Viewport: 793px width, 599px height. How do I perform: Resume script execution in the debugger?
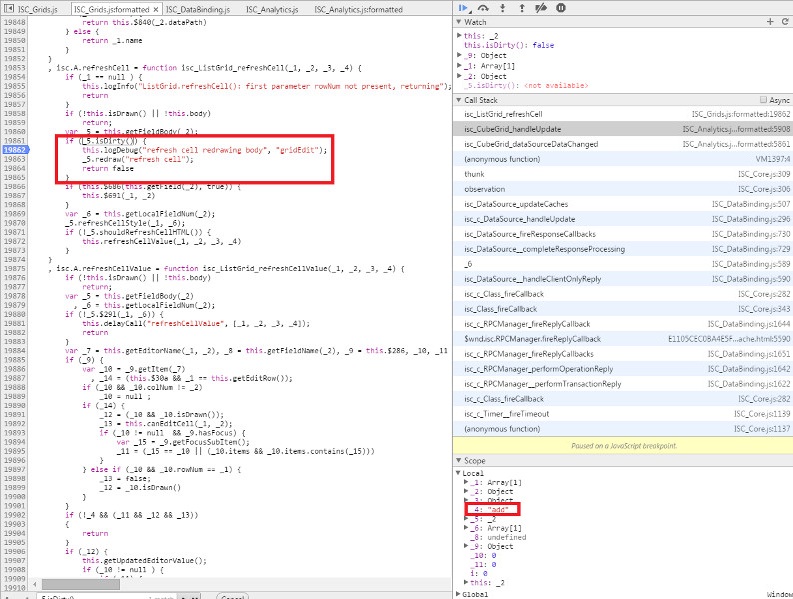463,7
